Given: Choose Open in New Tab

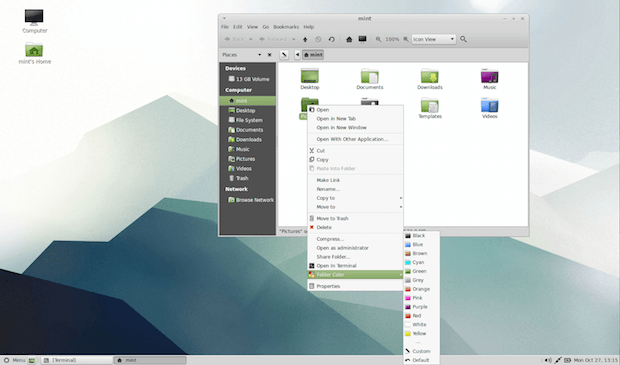Looking at the screenshot, I should tap(355, 119).
